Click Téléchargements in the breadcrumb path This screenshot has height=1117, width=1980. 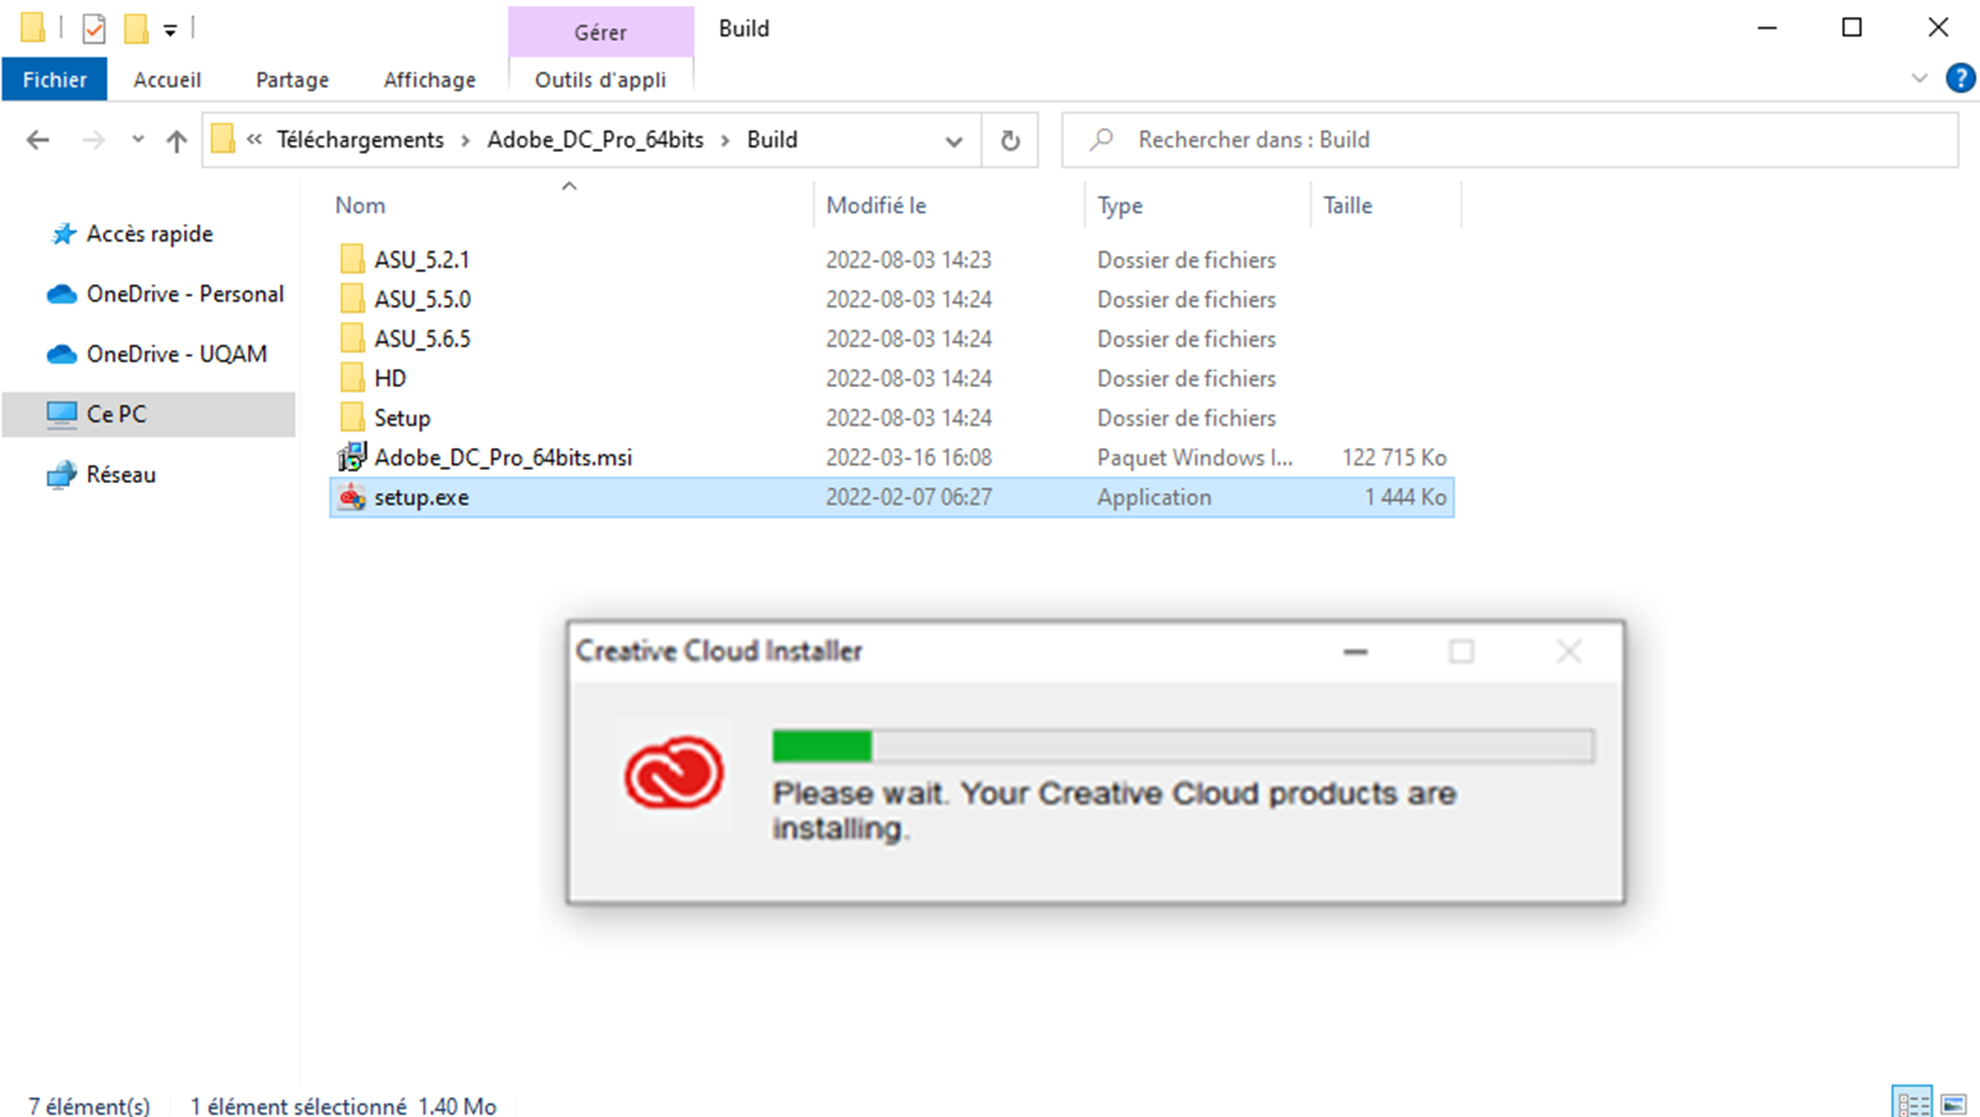tap(360, 140)
